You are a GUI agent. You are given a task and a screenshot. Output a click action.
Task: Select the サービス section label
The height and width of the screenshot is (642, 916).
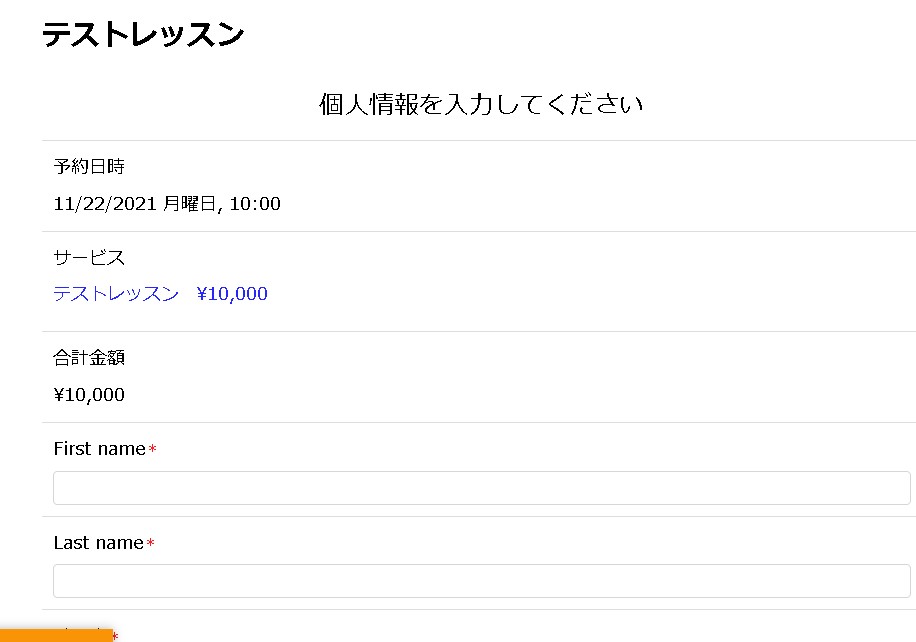pyautogui.click(x=89, y=258)
